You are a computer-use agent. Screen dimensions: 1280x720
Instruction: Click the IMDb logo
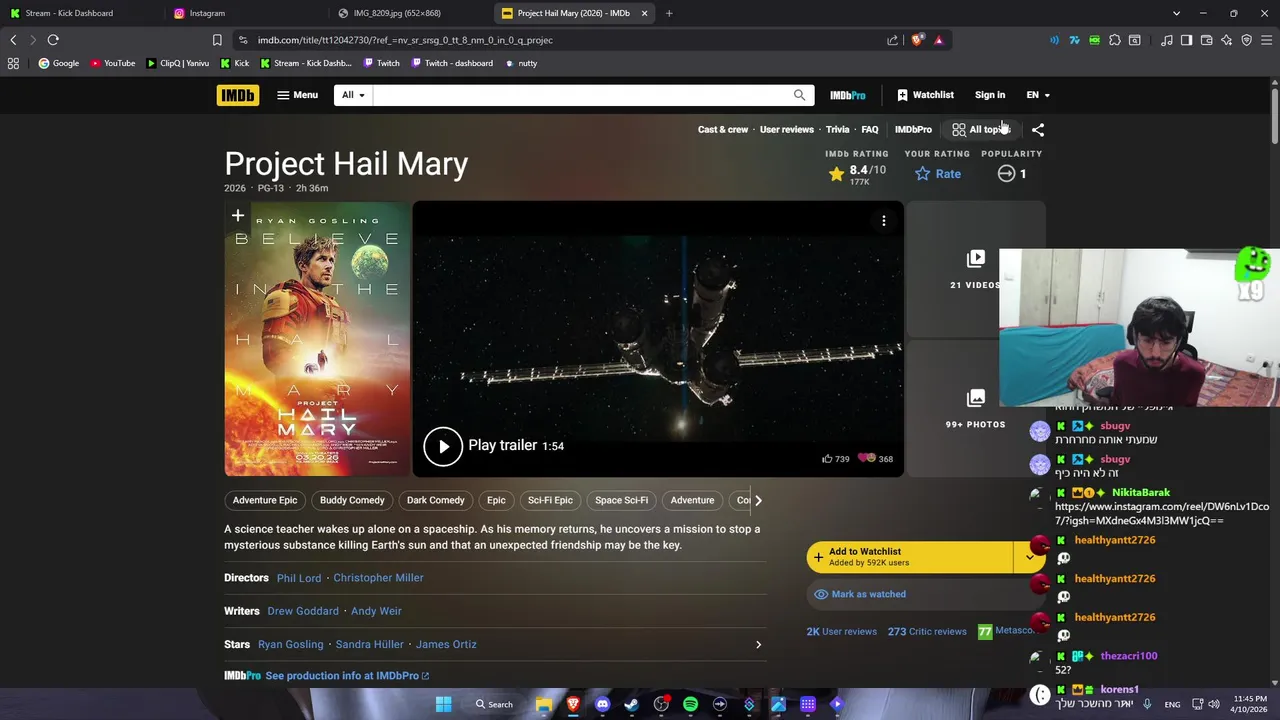(x=237, y=95)
